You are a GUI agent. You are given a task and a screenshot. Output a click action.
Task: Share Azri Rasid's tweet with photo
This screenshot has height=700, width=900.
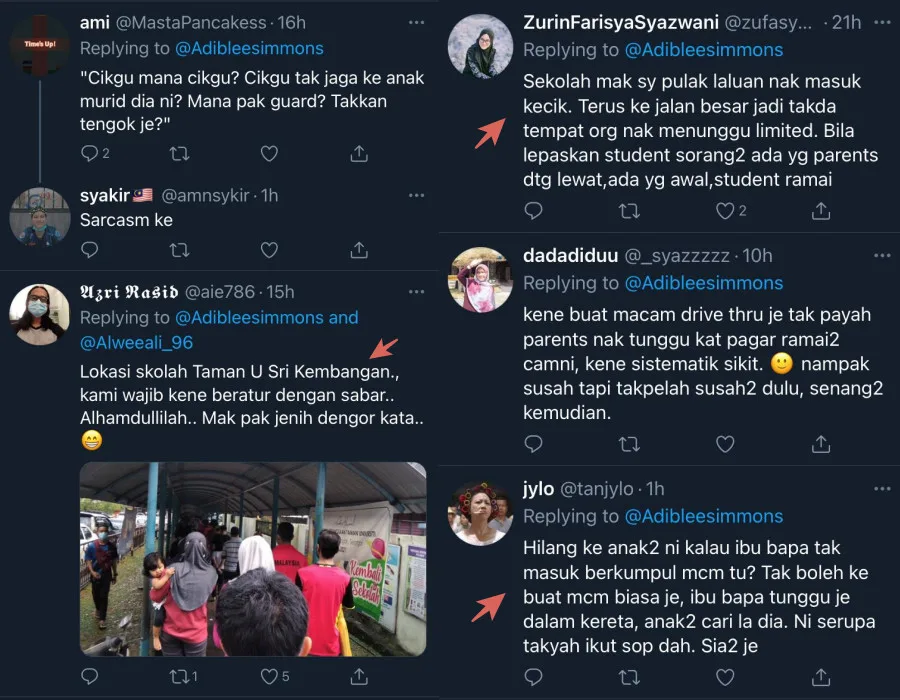pos(359,676)
